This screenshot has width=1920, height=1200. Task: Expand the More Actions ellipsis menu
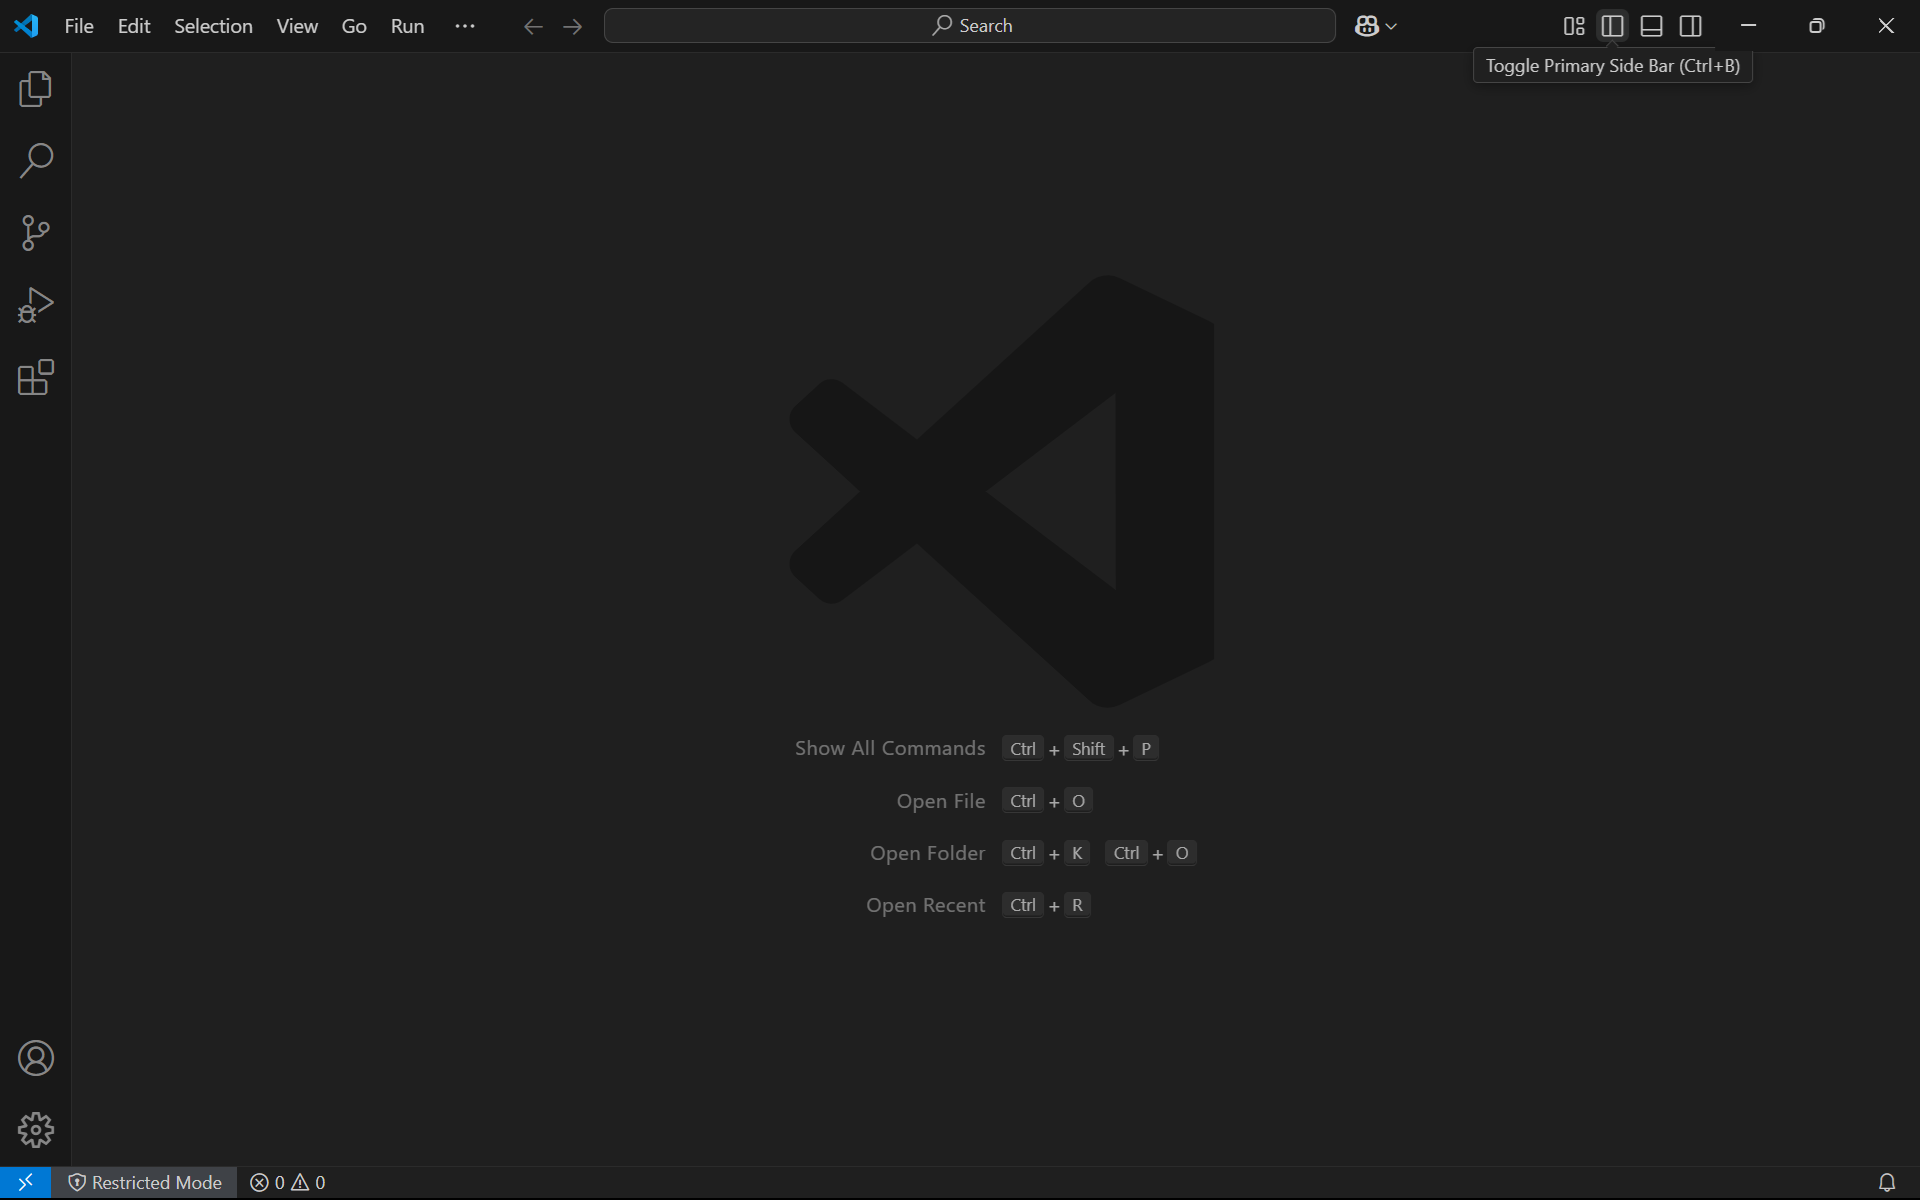(464, 26)
